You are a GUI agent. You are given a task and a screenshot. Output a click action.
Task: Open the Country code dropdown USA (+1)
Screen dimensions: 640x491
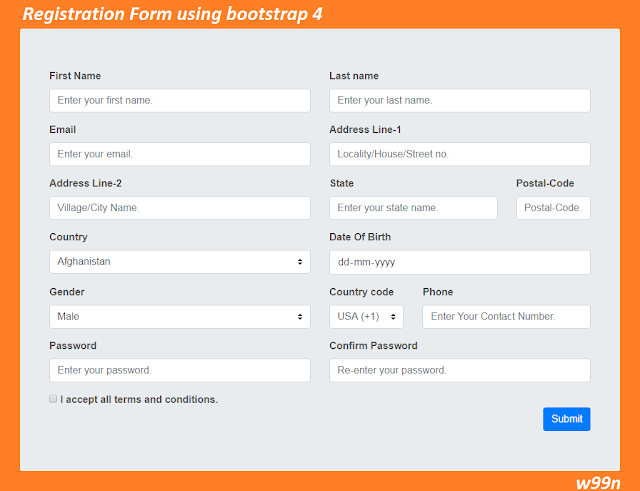pos(366,317)
